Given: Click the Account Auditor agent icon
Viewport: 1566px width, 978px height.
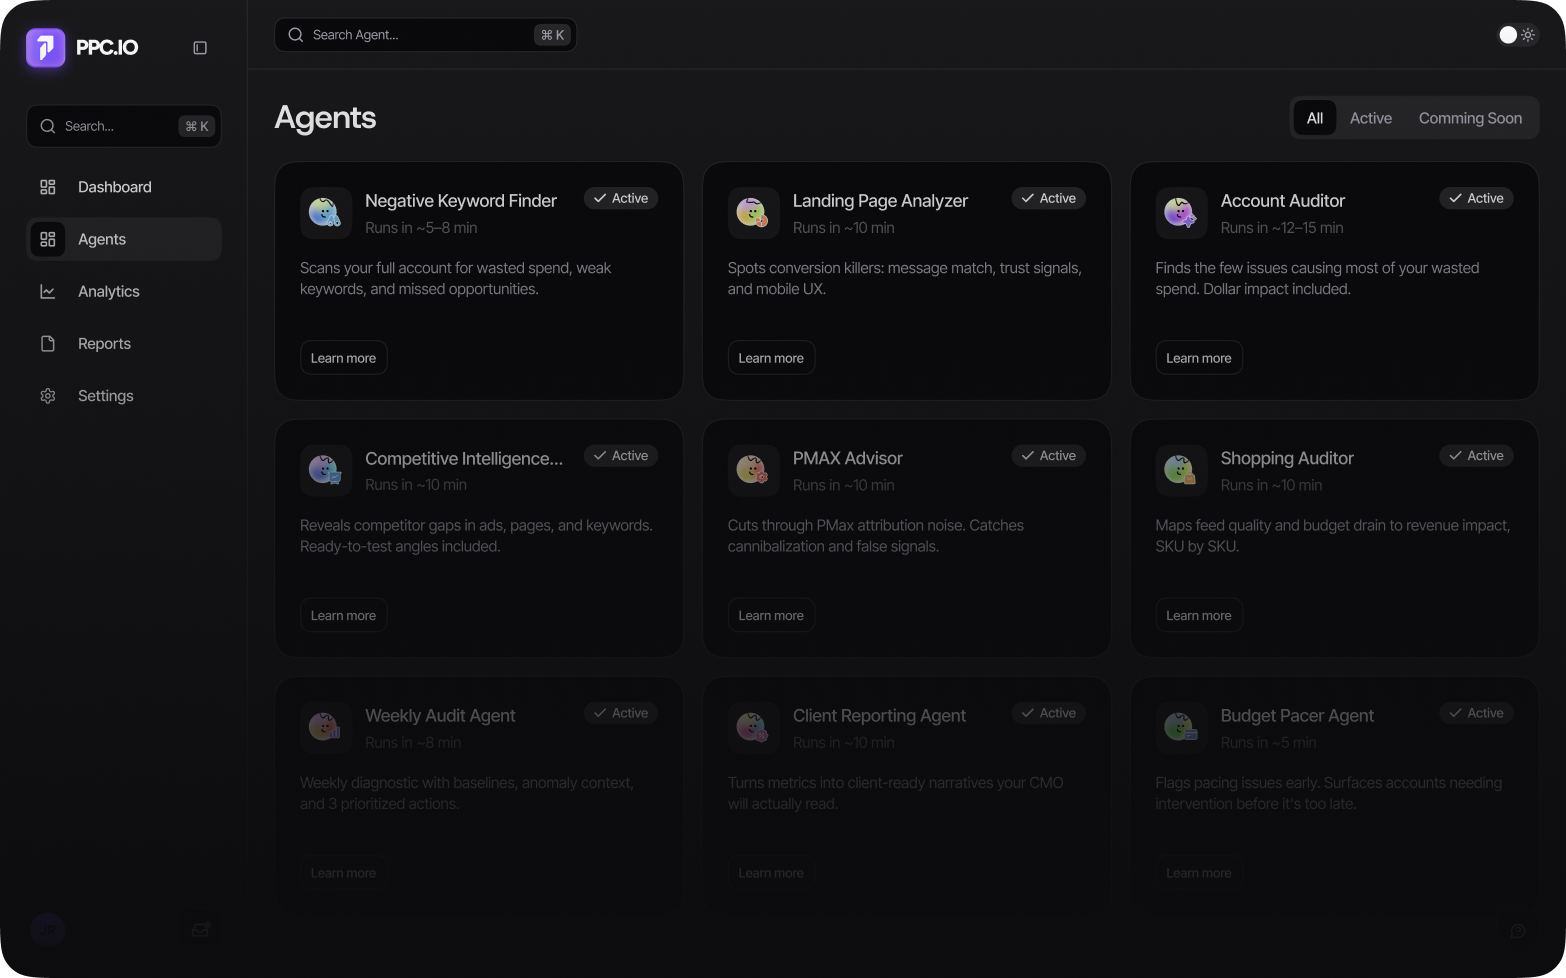Looking at the screenshot, I should (1180, 212).
